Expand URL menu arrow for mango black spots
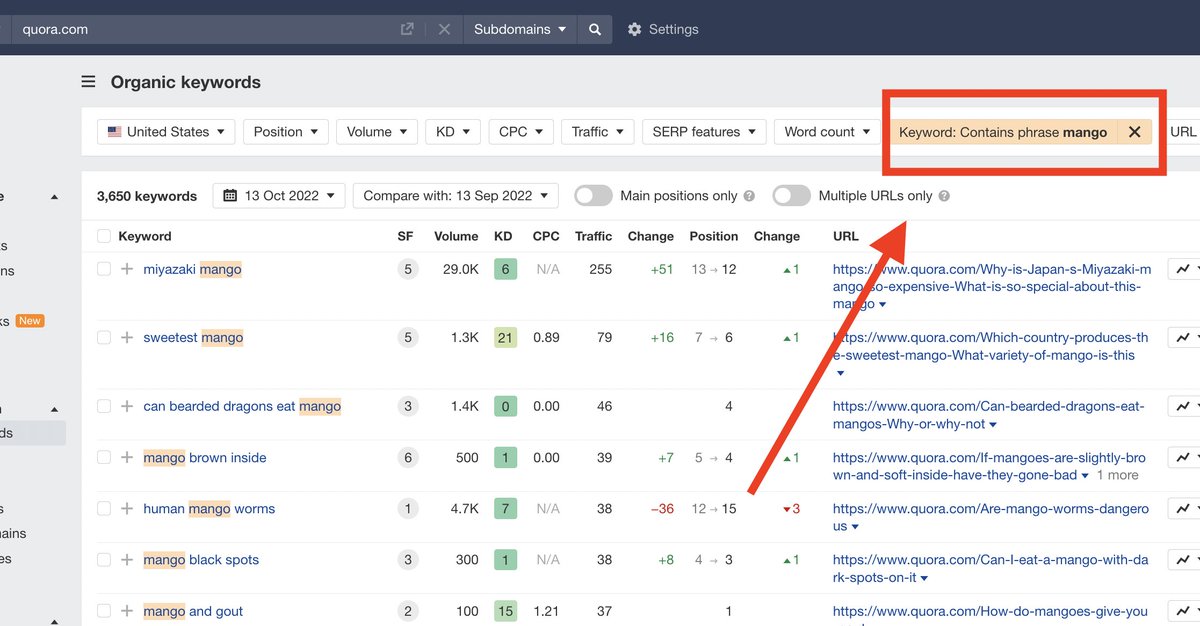Screen dimensions: 1200x626 pos(924,579)
